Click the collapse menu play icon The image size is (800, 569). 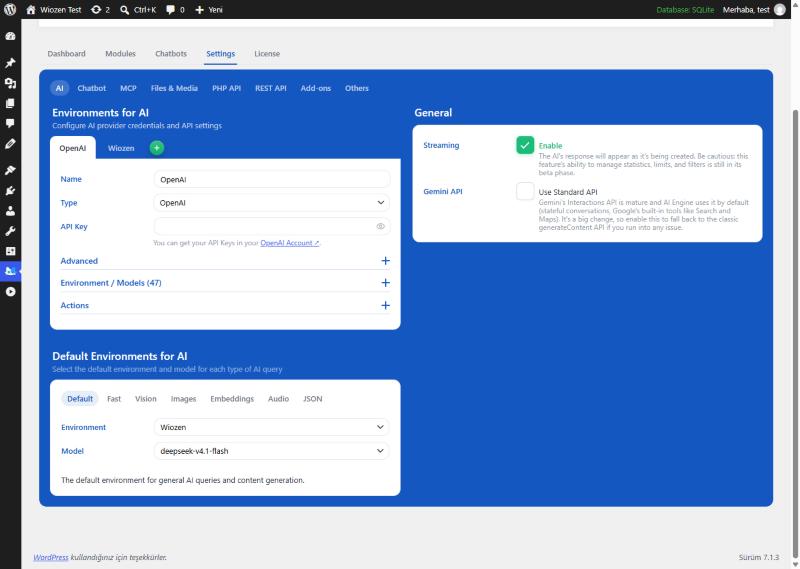[10, 292]
